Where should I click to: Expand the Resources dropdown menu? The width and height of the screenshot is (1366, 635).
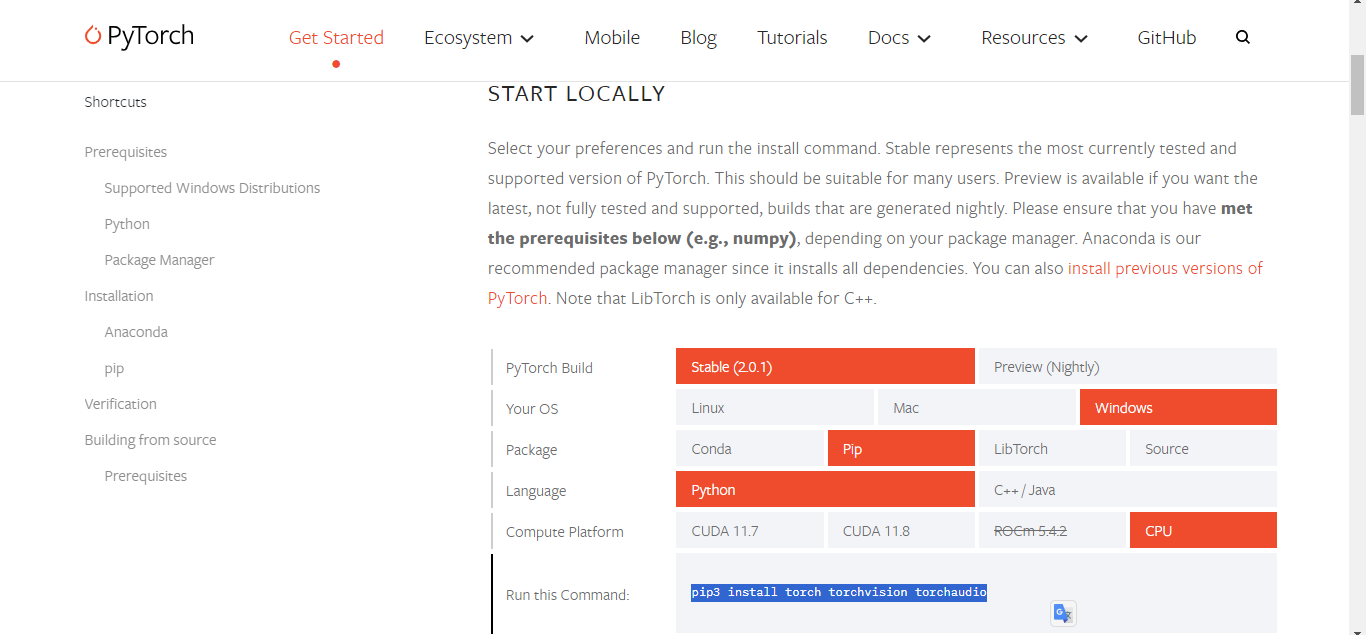[x=1034, y=37]
